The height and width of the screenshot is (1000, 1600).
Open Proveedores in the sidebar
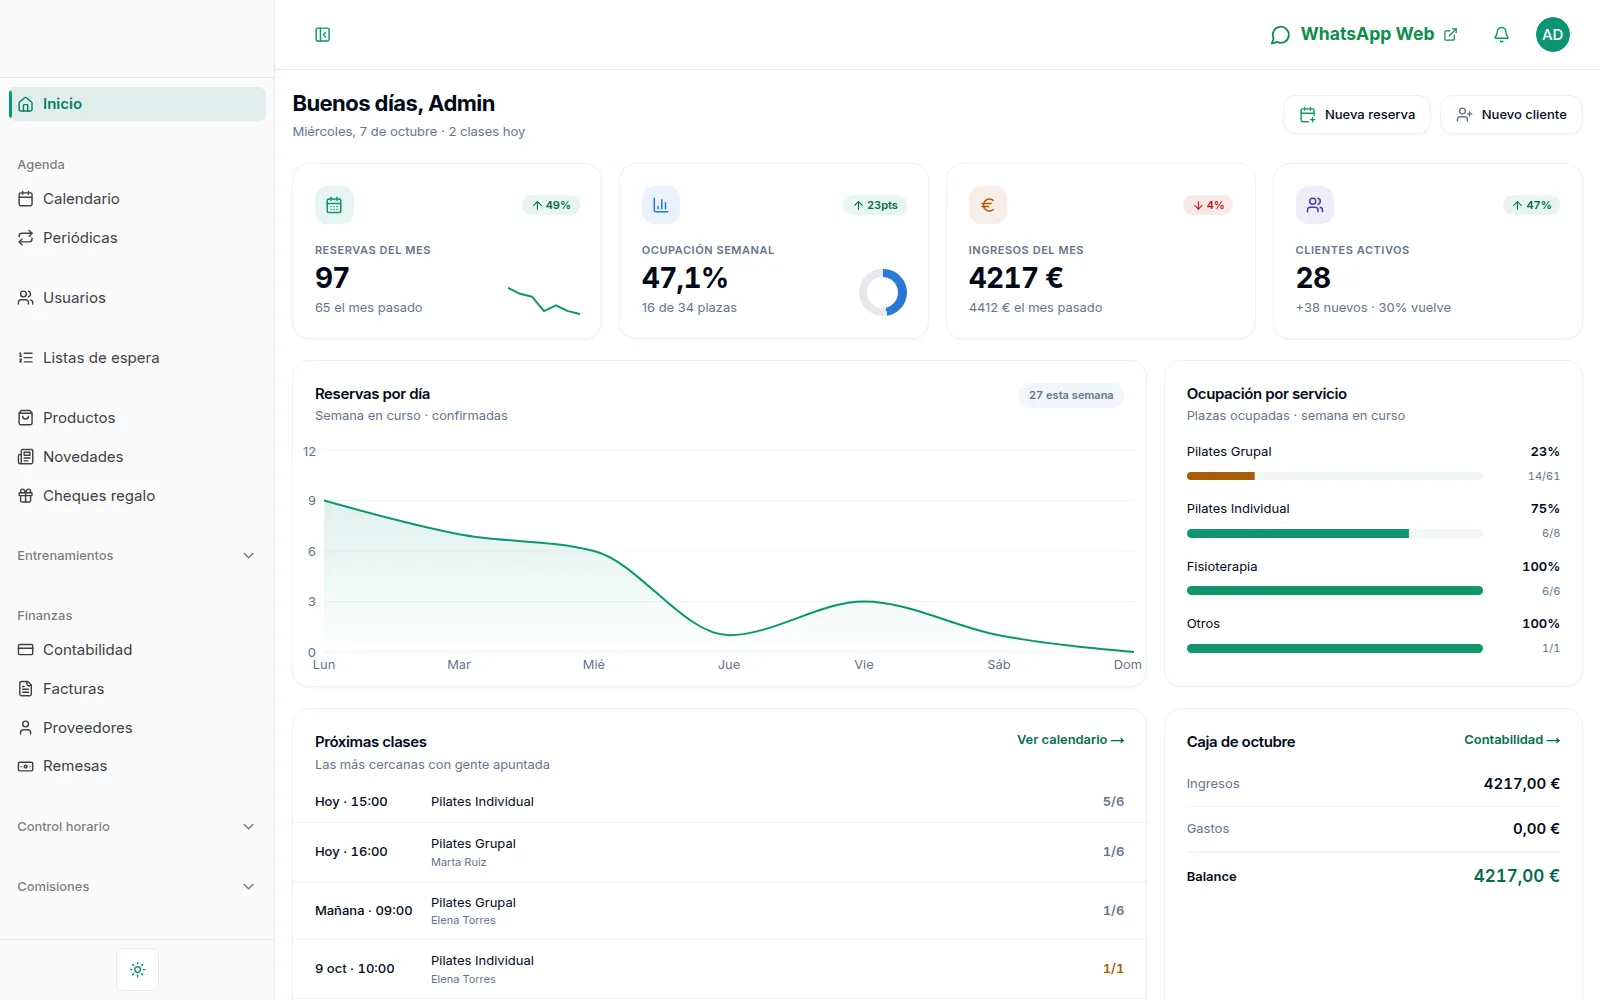pyautogui.click(x=137, y=728)
